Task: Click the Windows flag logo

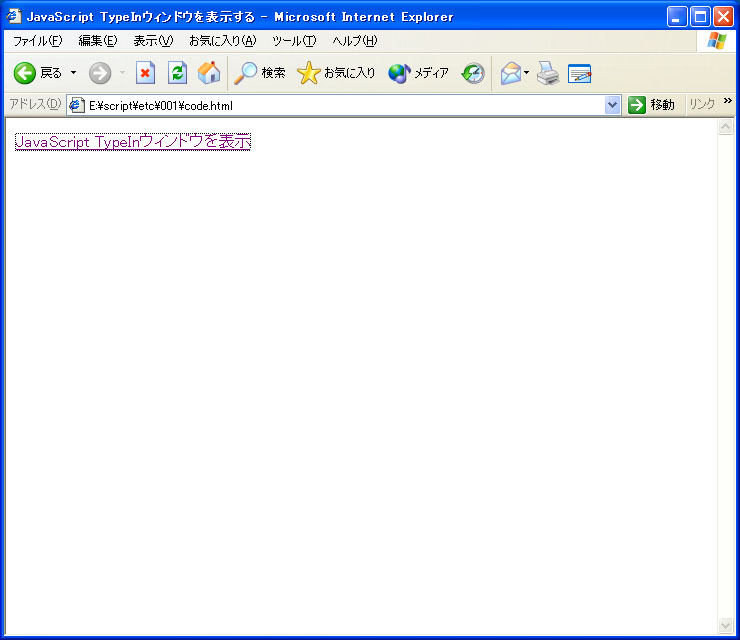Action: pos(717,41)
